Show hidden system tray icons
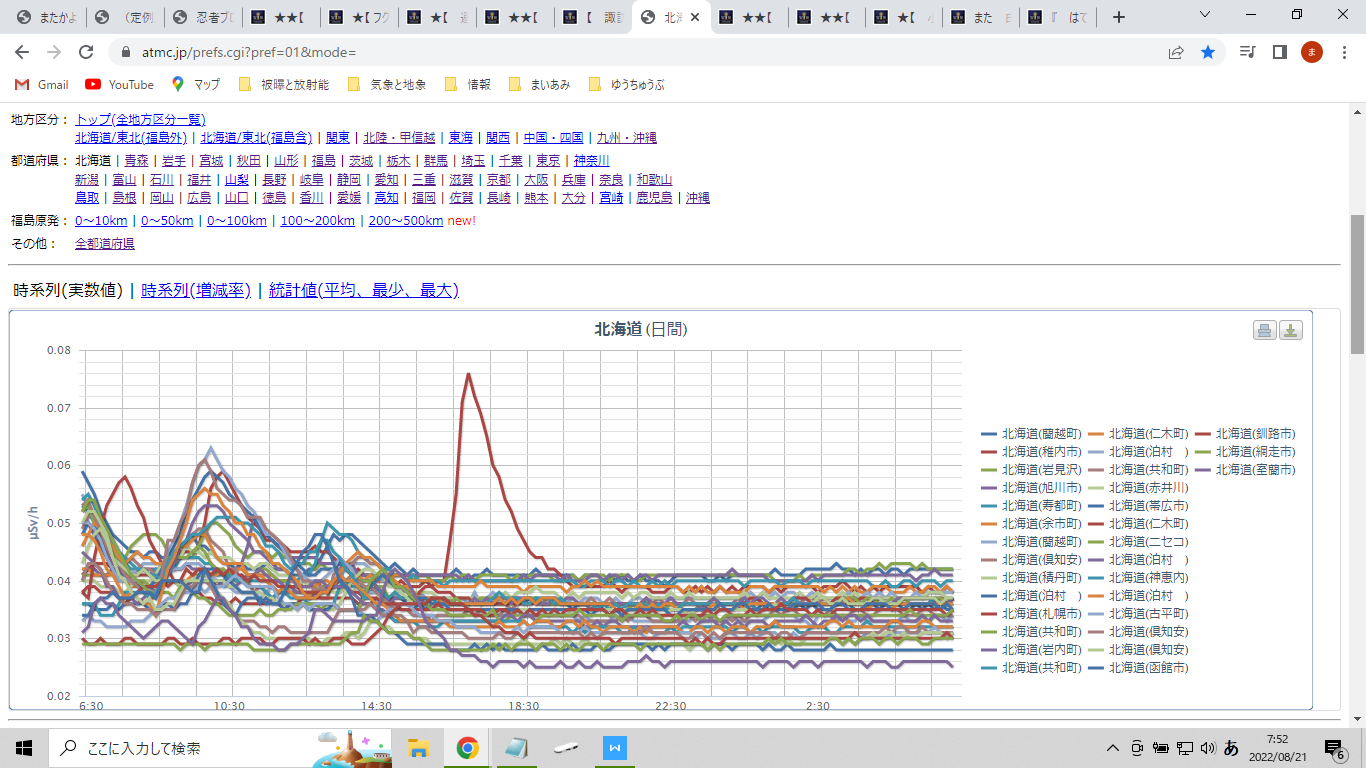 [x=1112, y=748]
